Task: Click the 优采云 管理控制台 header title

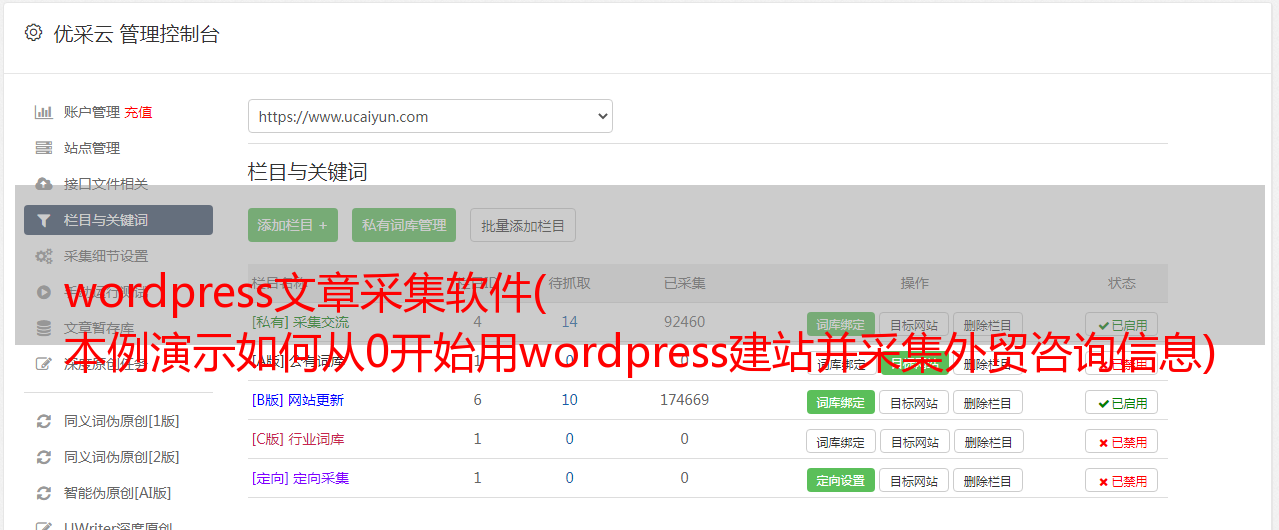Action: tap(136, 34)
